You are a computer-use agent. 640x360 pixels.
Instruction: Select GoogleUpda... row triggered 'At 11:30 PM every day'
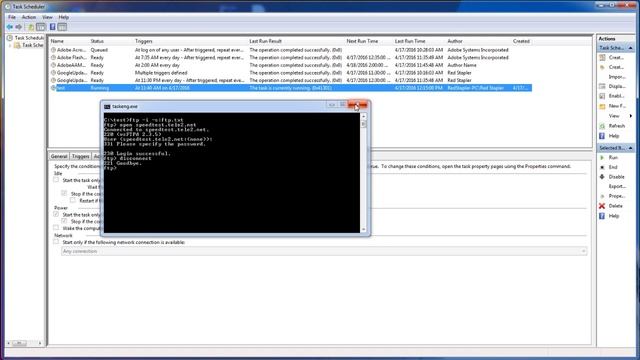click(x=291, y=80)
